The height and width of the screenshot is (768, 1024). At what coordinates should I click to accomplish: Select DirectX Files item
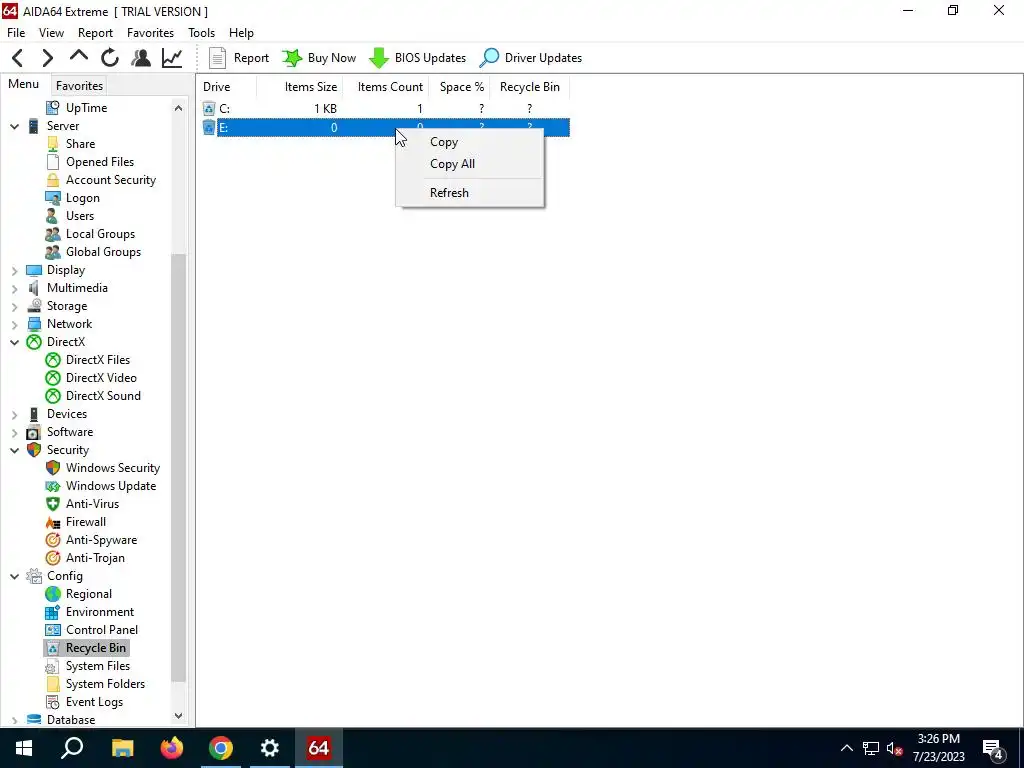coord(97,360)
